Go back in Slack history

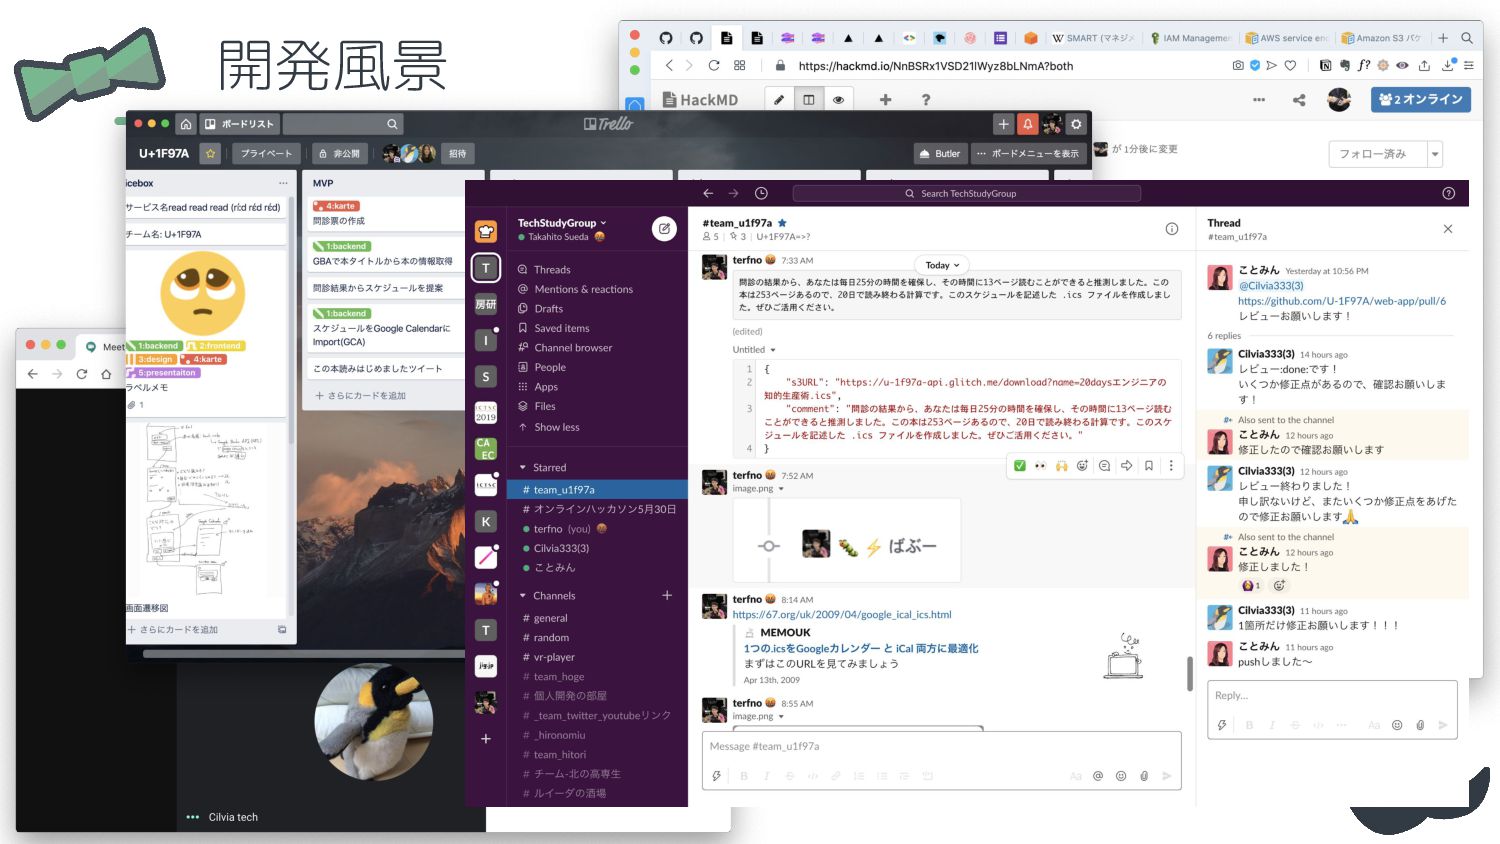[708, 193]
